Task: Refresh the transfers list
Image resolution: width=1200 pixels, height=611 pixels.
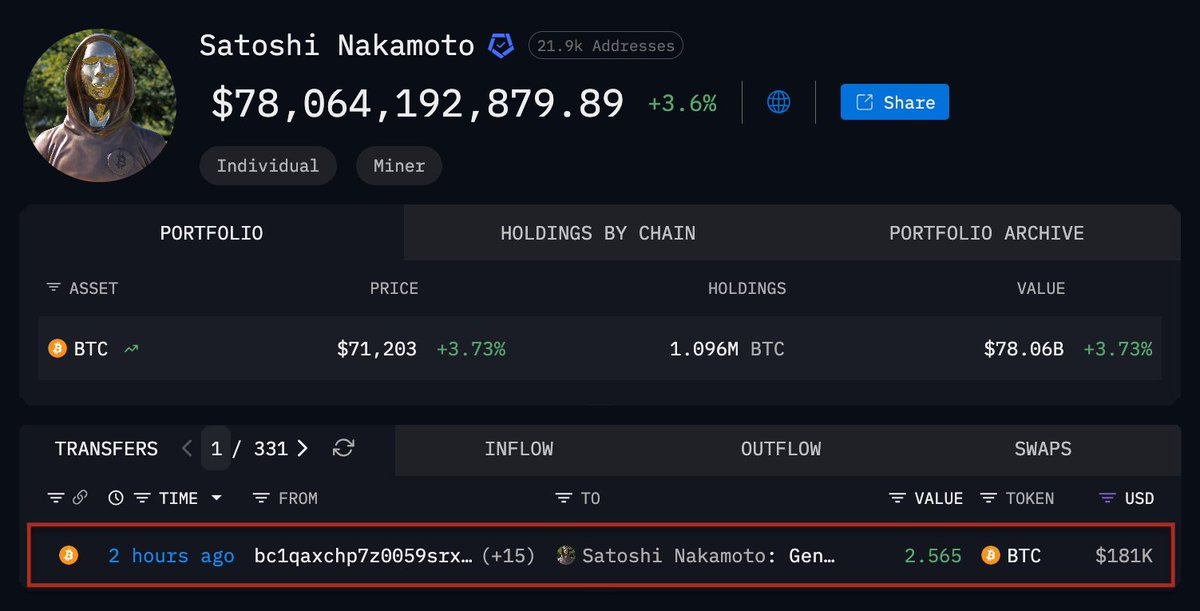Action: click(343, 448)
